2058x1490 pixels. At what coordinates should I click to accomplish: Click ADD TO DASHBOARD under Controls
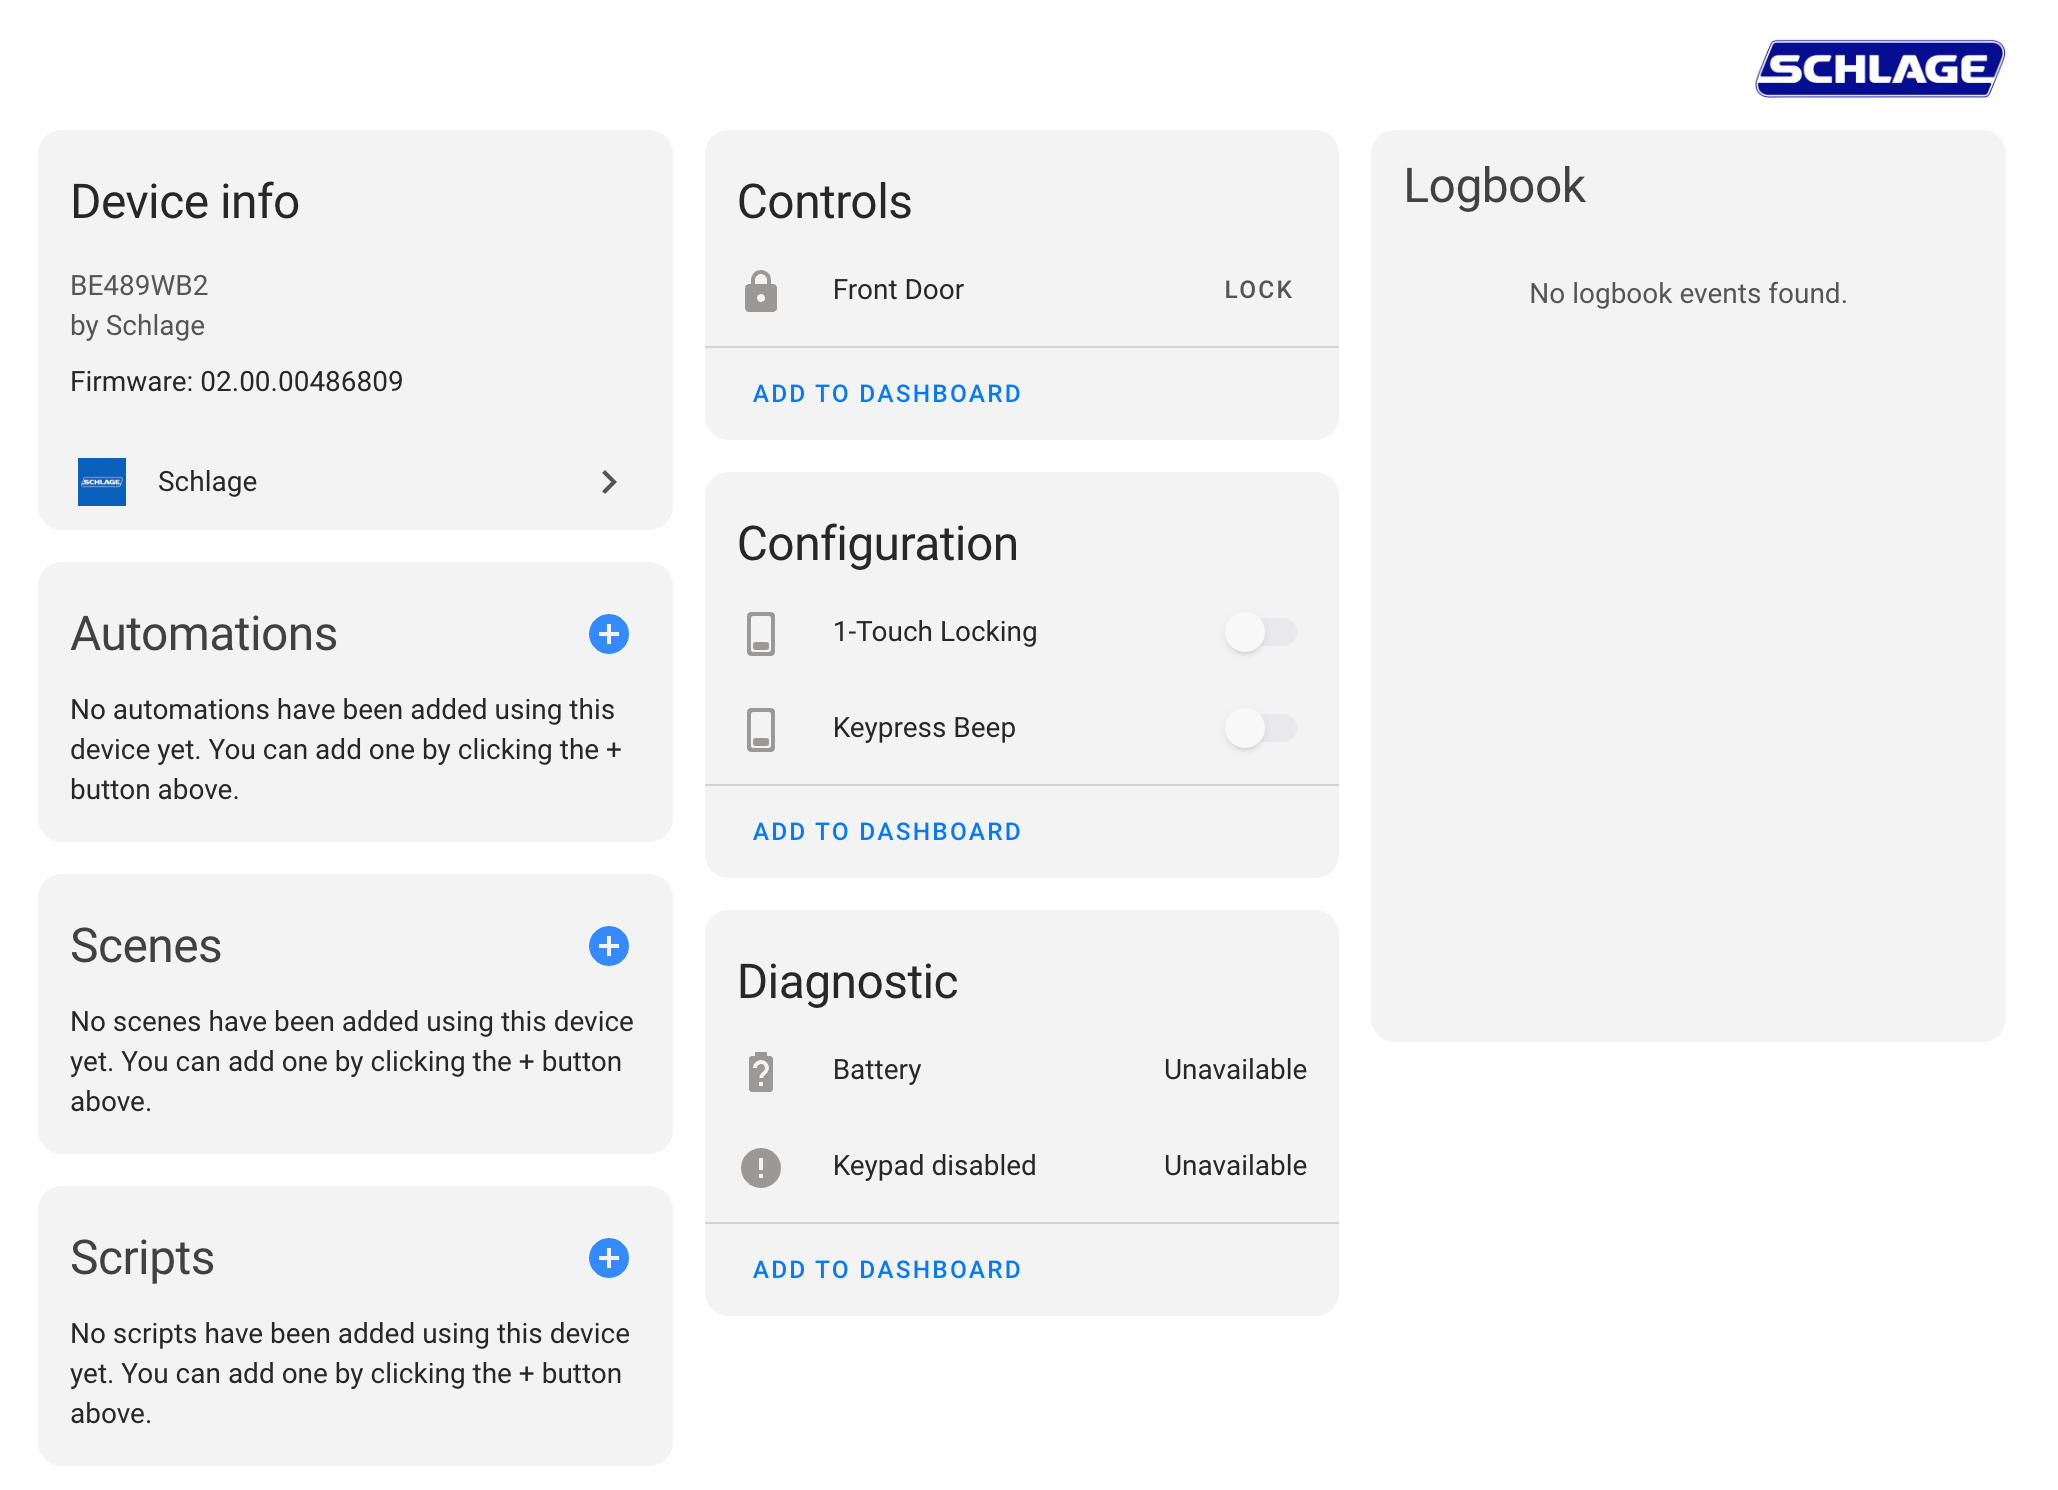(886, 393)
